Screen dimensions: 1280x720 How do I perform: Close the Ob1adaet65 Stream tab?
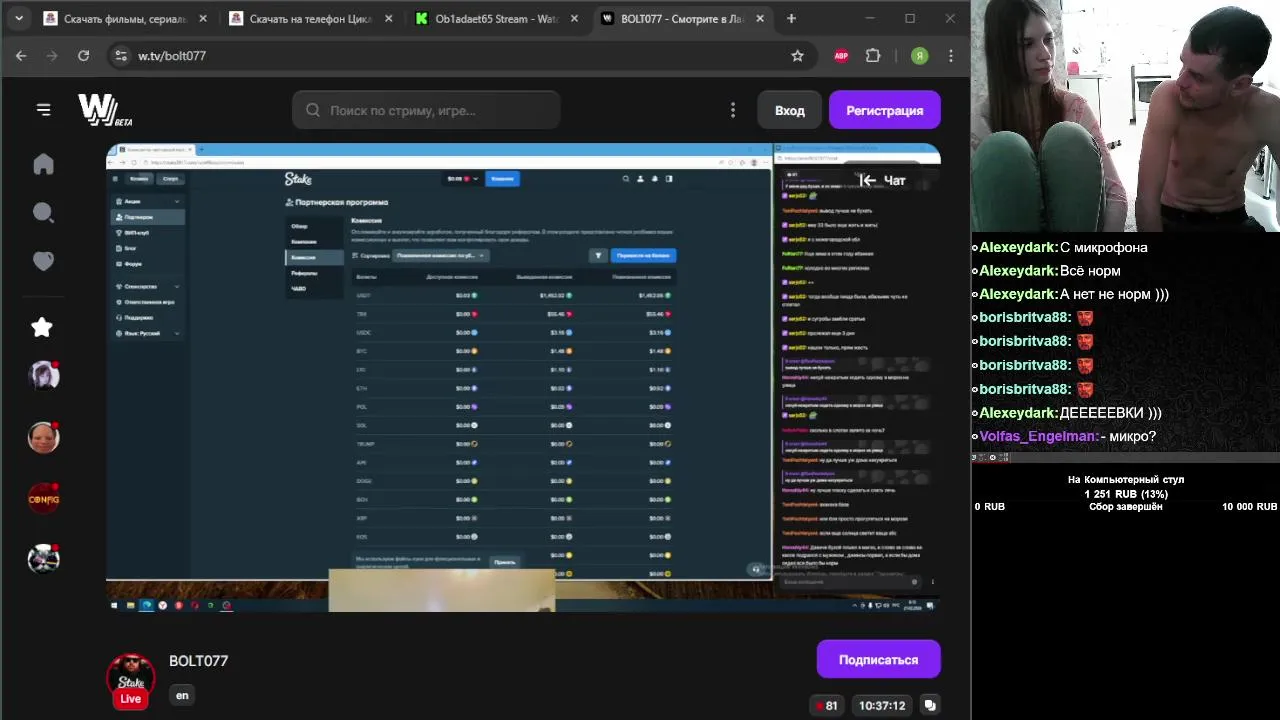point(575,18)
